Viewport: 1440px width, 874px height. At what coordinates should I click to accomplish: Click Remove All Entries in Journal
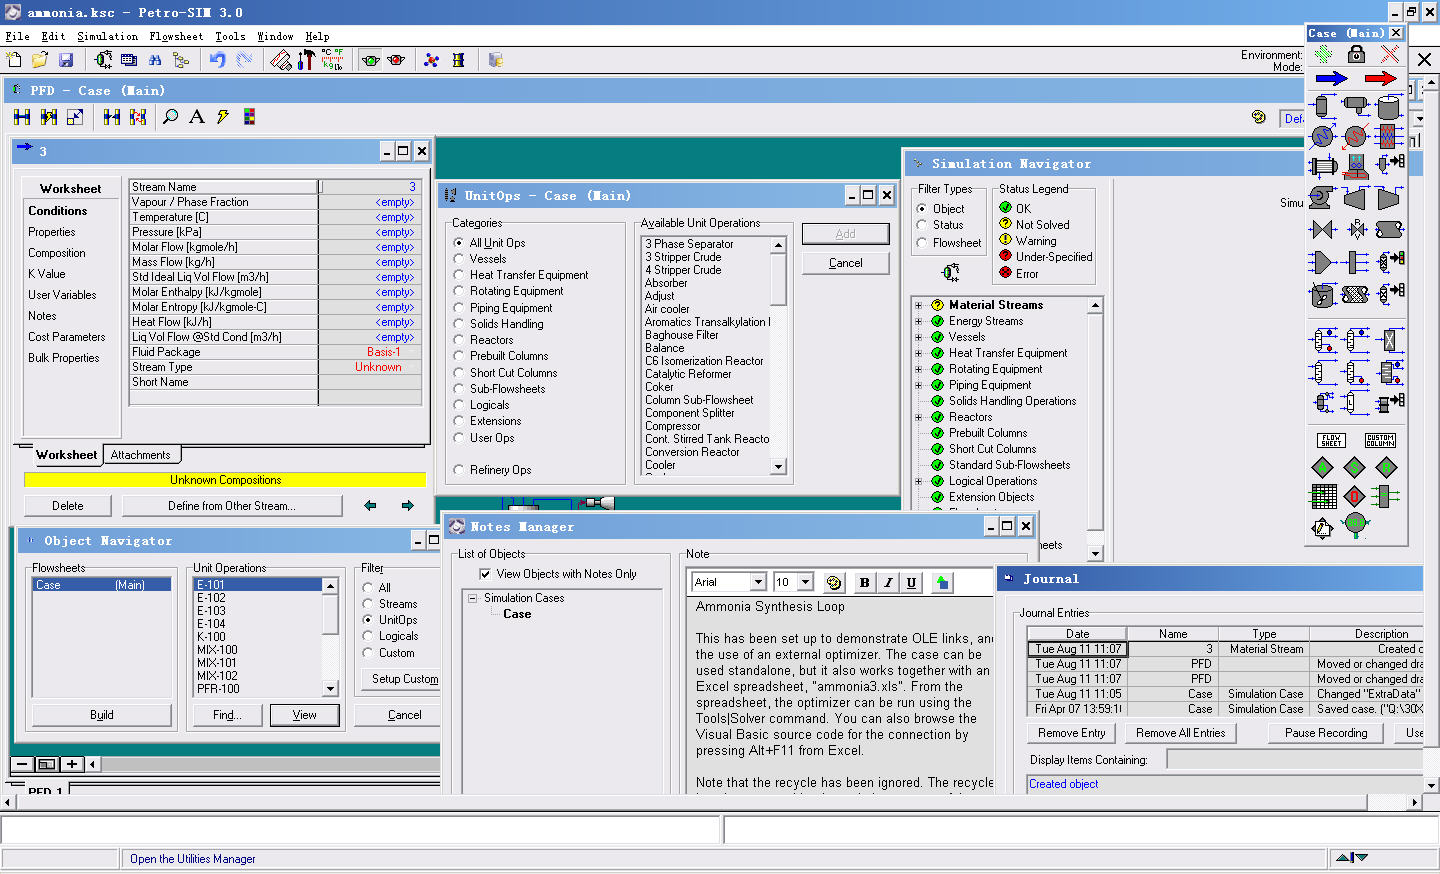[x=1181, y=733]
